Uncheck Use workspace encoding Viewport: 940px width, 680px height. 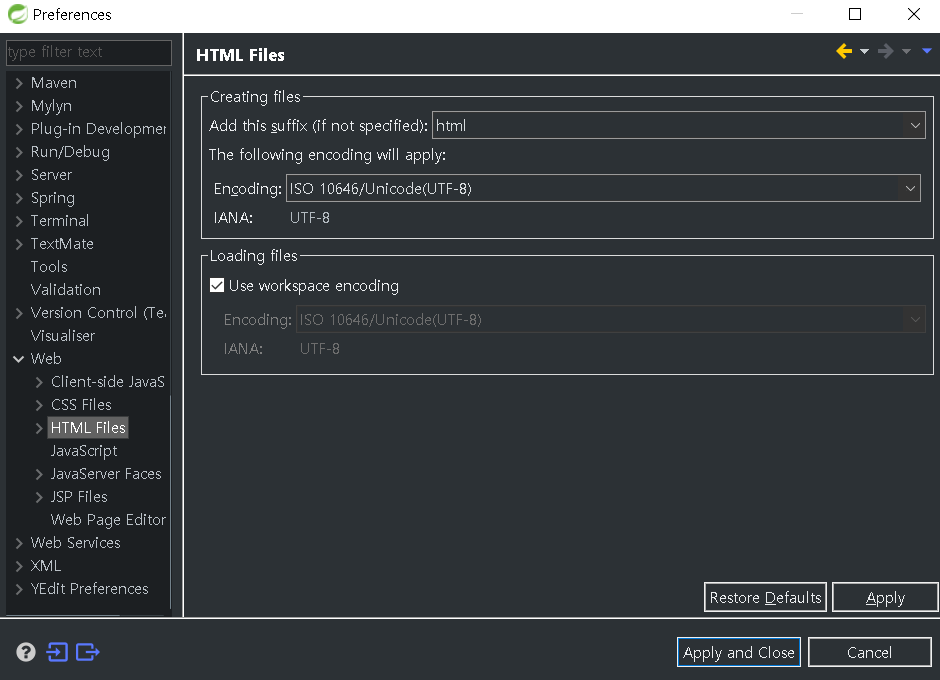[217, 285]
